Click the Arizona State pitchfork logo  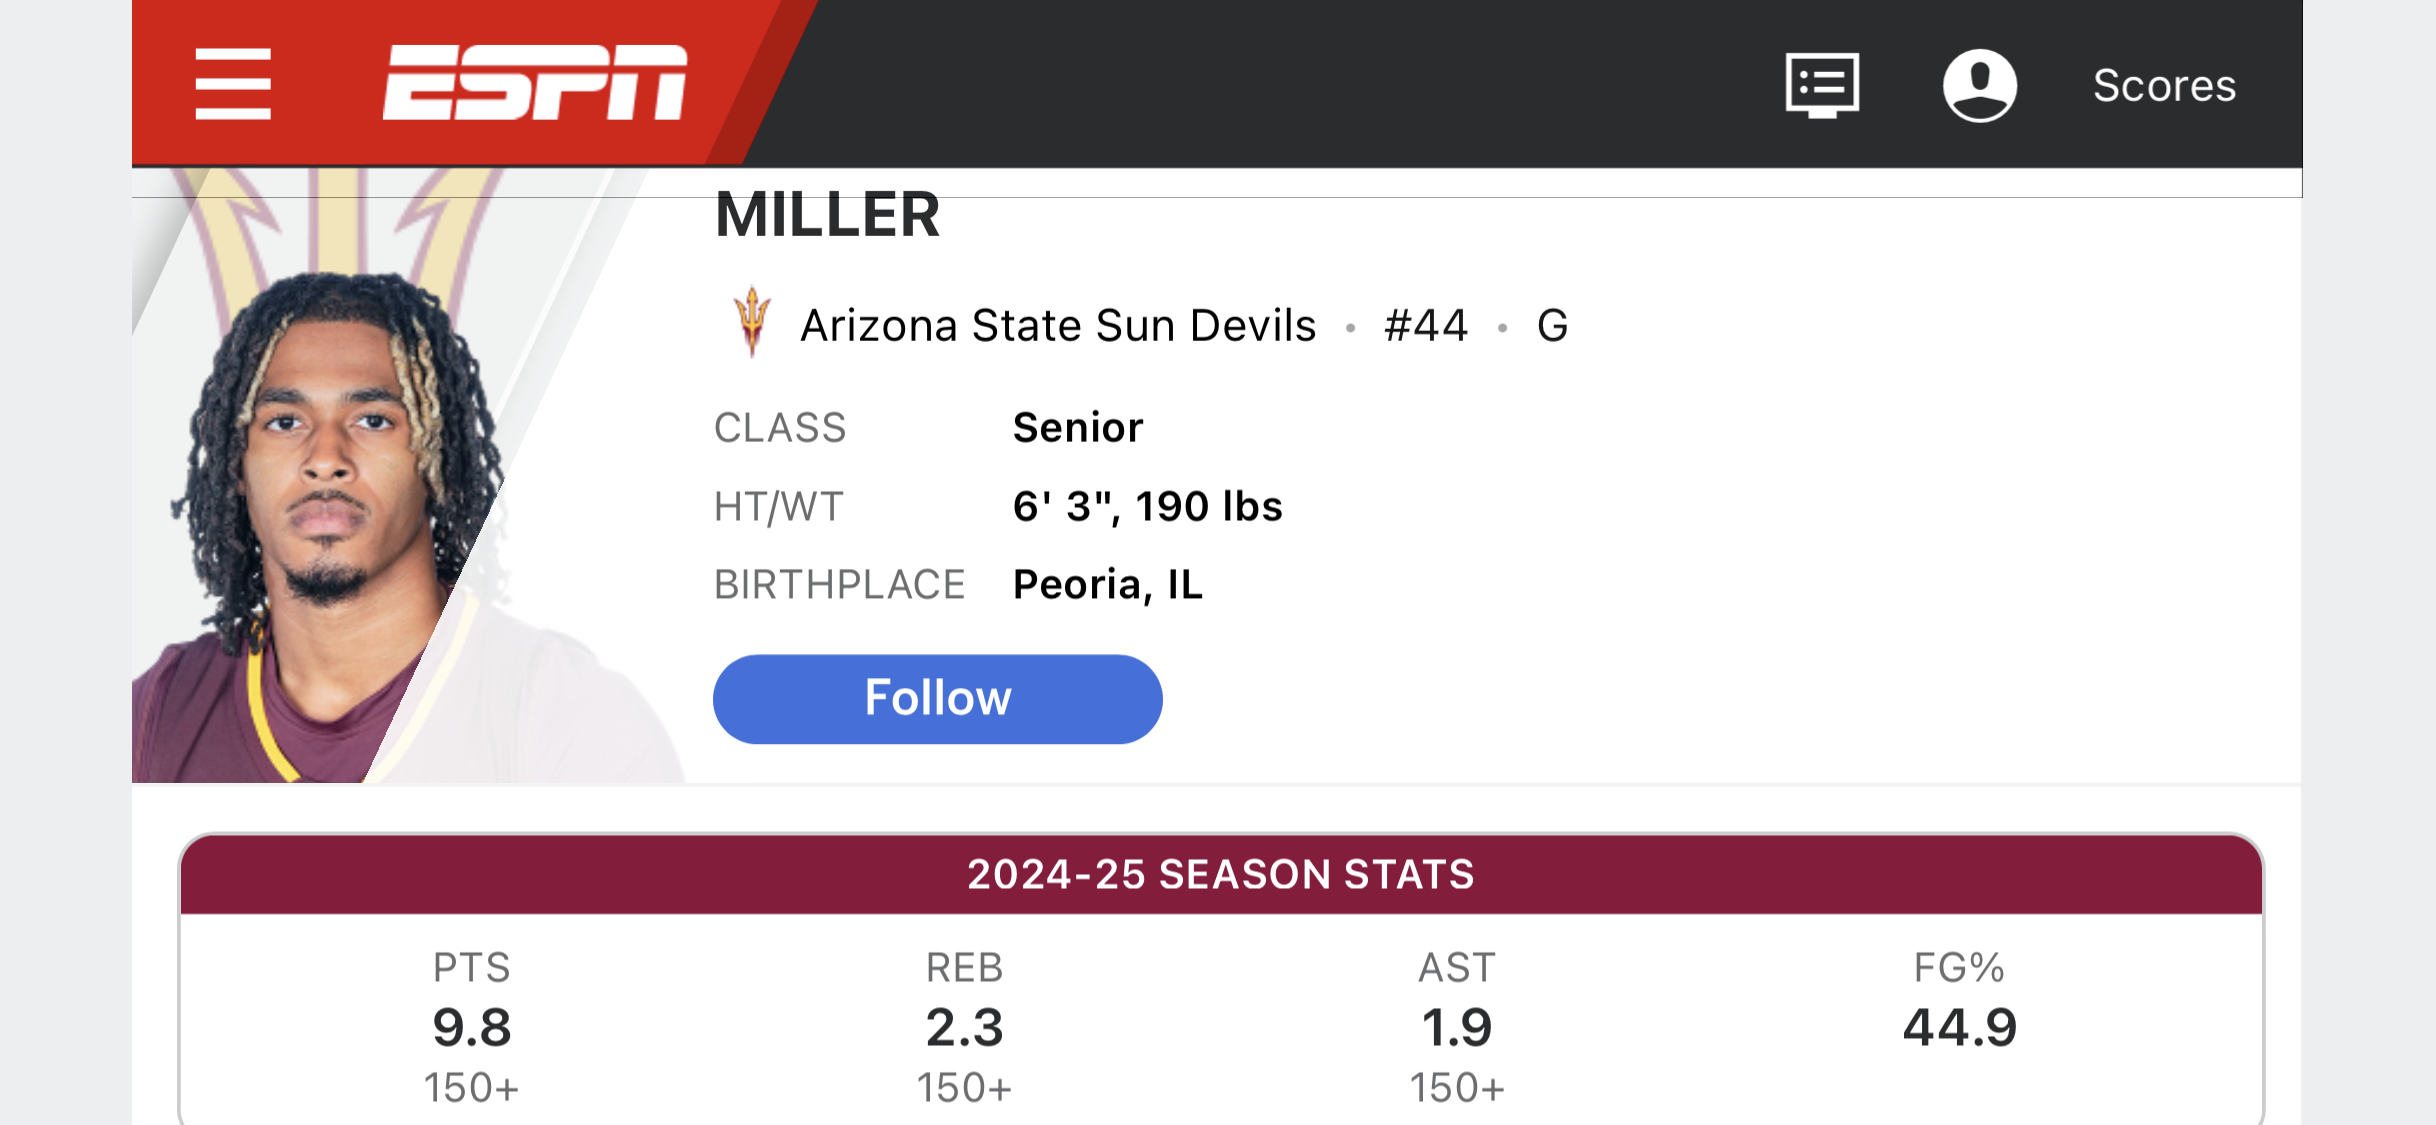click(x=752, y=322)
